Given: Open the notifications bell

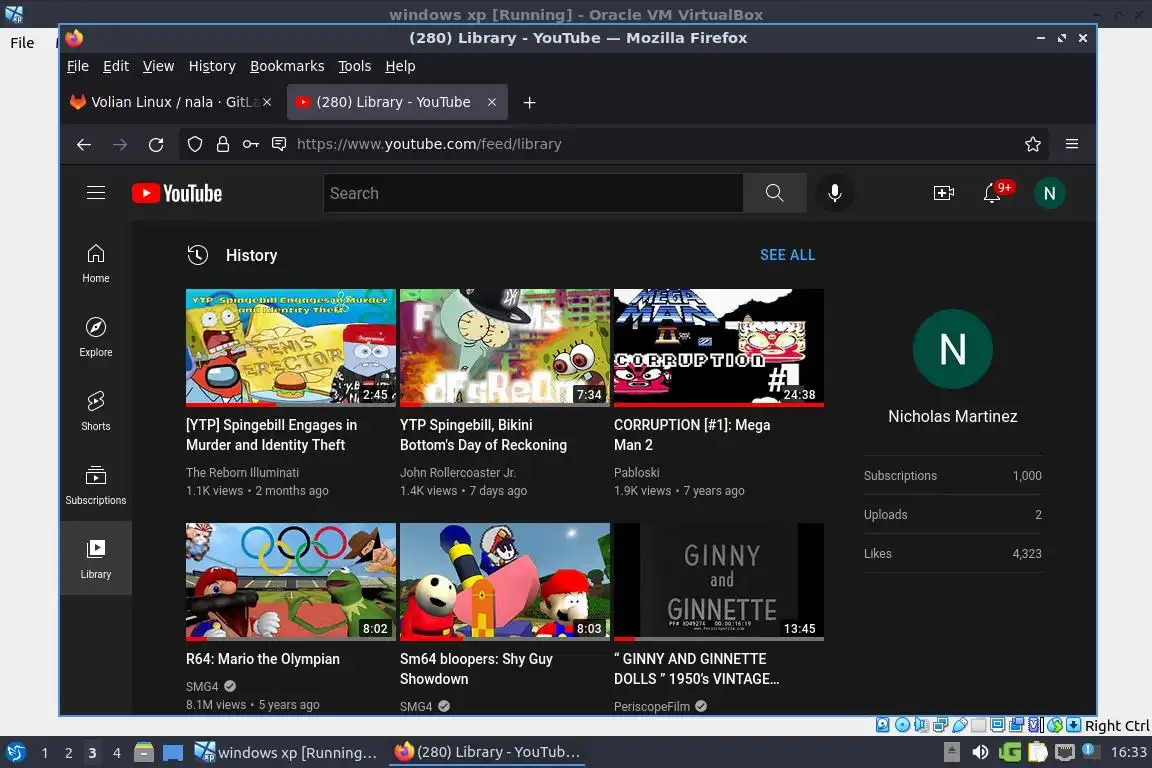Looking at the screenshot, I should point(993,193).
